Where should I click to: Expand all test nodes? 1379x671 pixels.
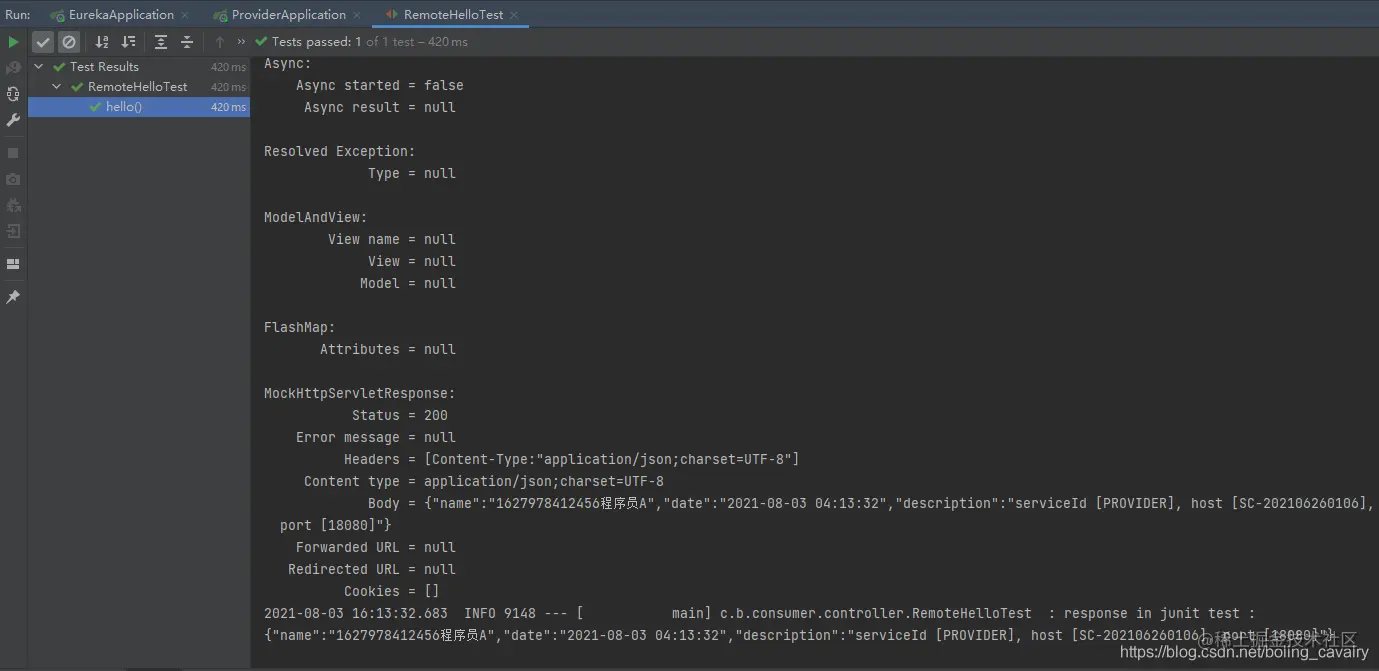pos(161,42)
